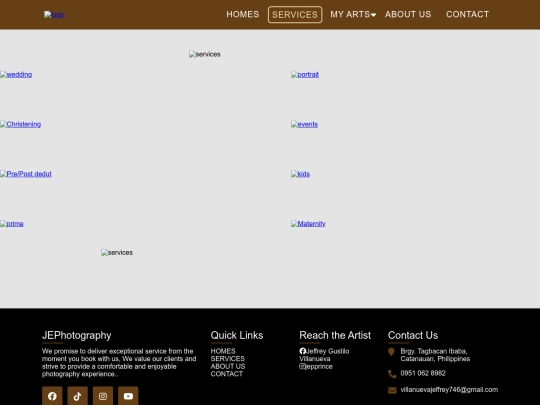Go to HOMES in the top navigation
Screen dimensions: 540x405
click(x=243, y=14)
